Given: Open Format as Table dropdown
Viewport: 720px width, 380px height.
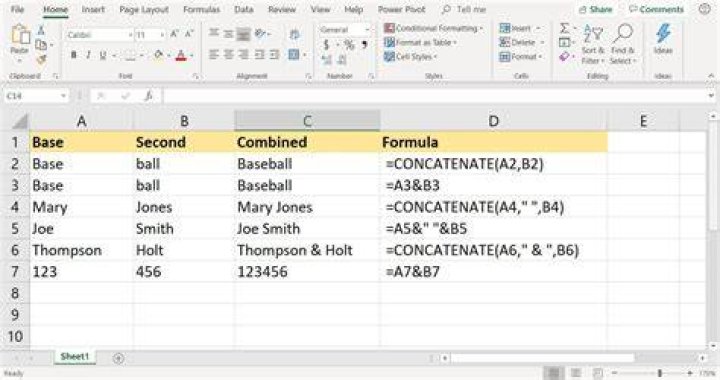Looking at the screenshot, I should tap(420, 43).
